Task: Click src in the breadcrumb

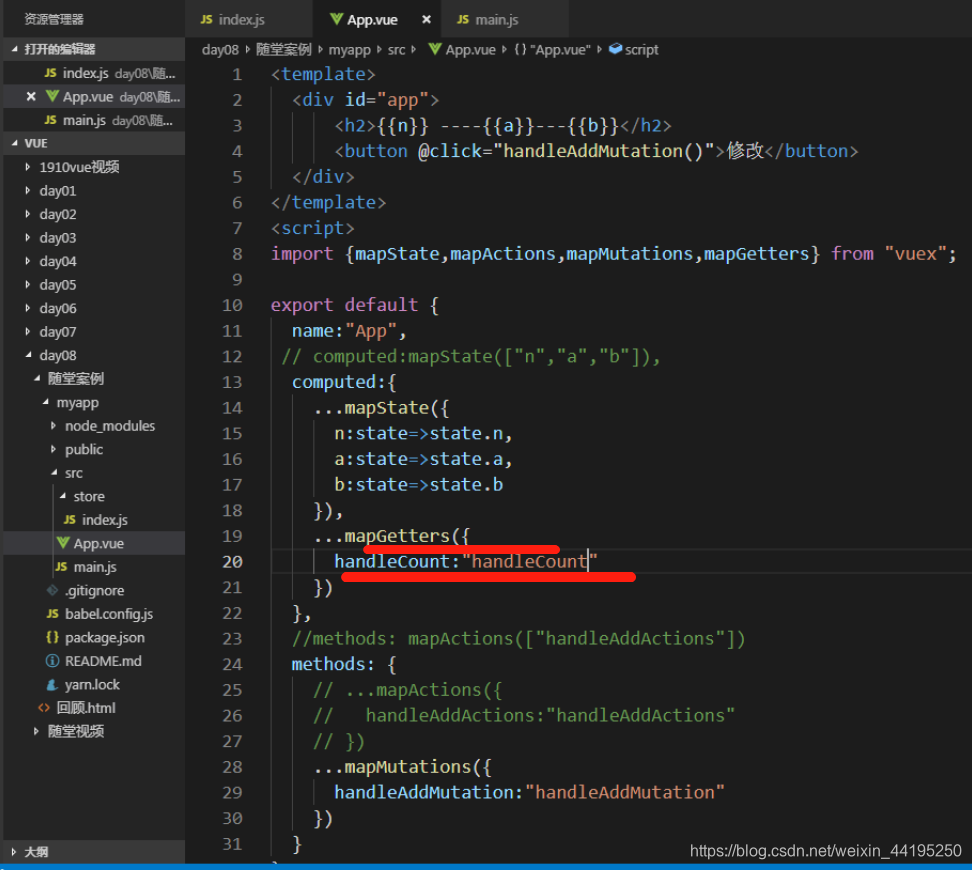Action: tap(396, 50)
